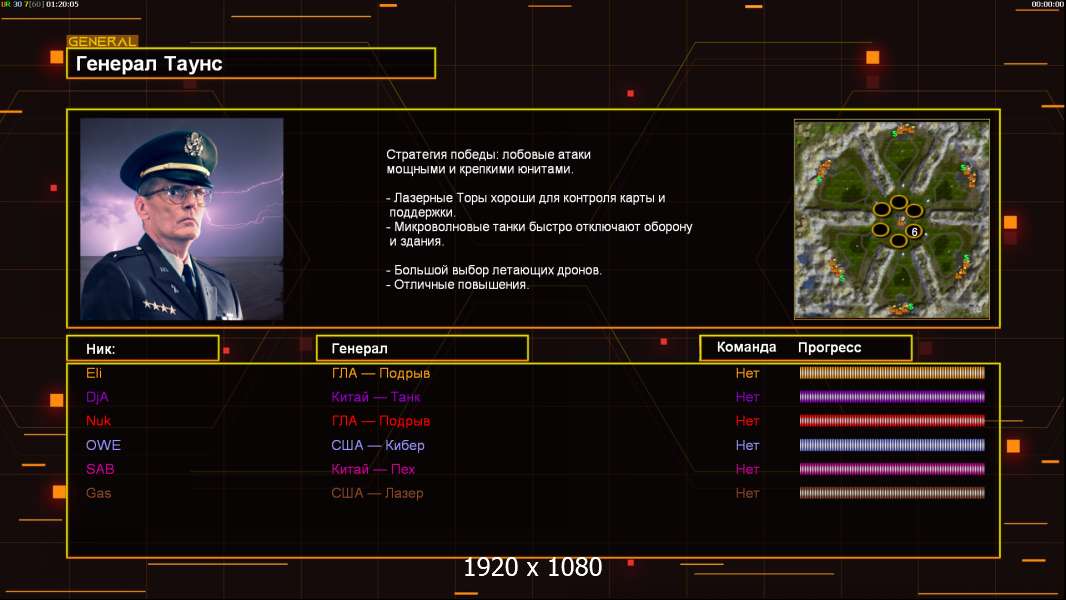Click 'ГЛА — Подрыв' in Eli's row
This screenshot has width=1066, height=600.
pyautogui.click(x=381, y=373)
